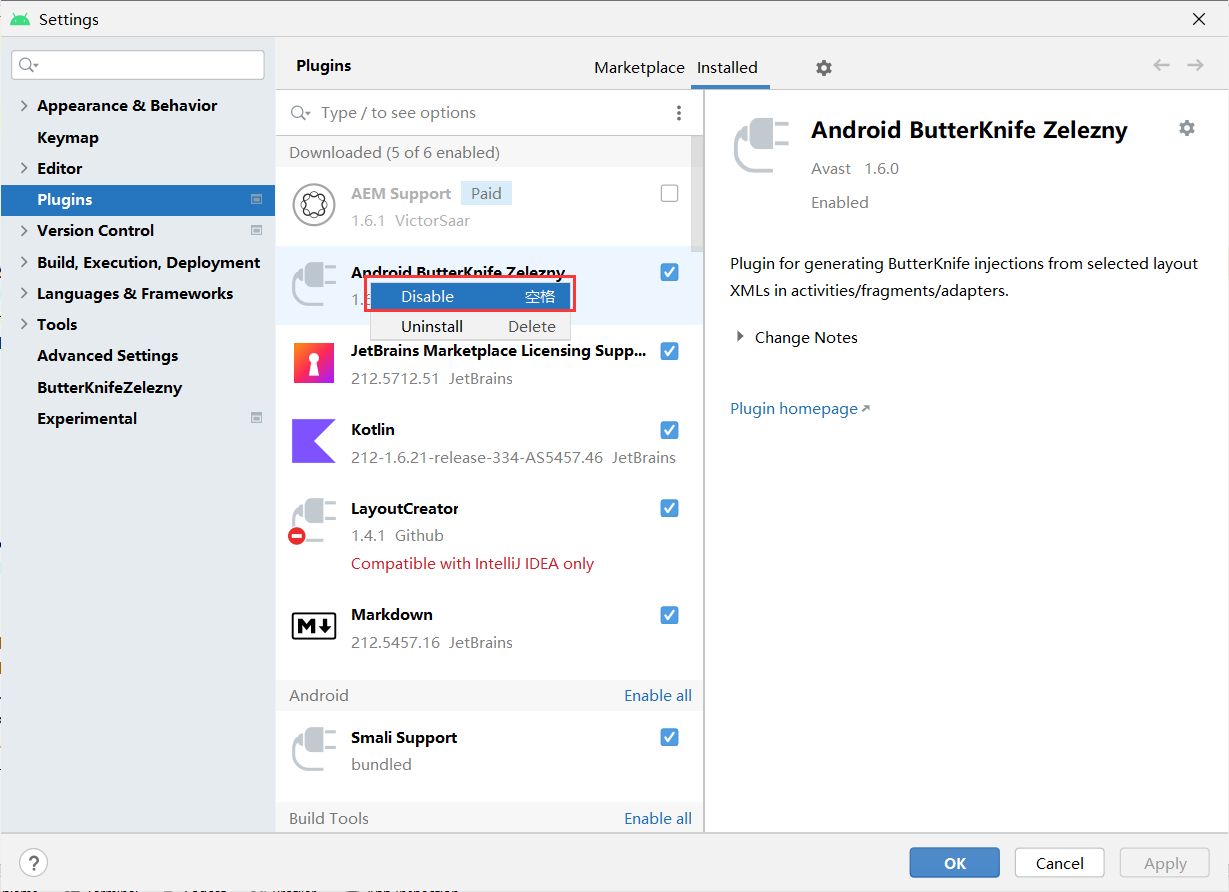Uncheck the Kotlin plugin checkbox

[669, 430]
